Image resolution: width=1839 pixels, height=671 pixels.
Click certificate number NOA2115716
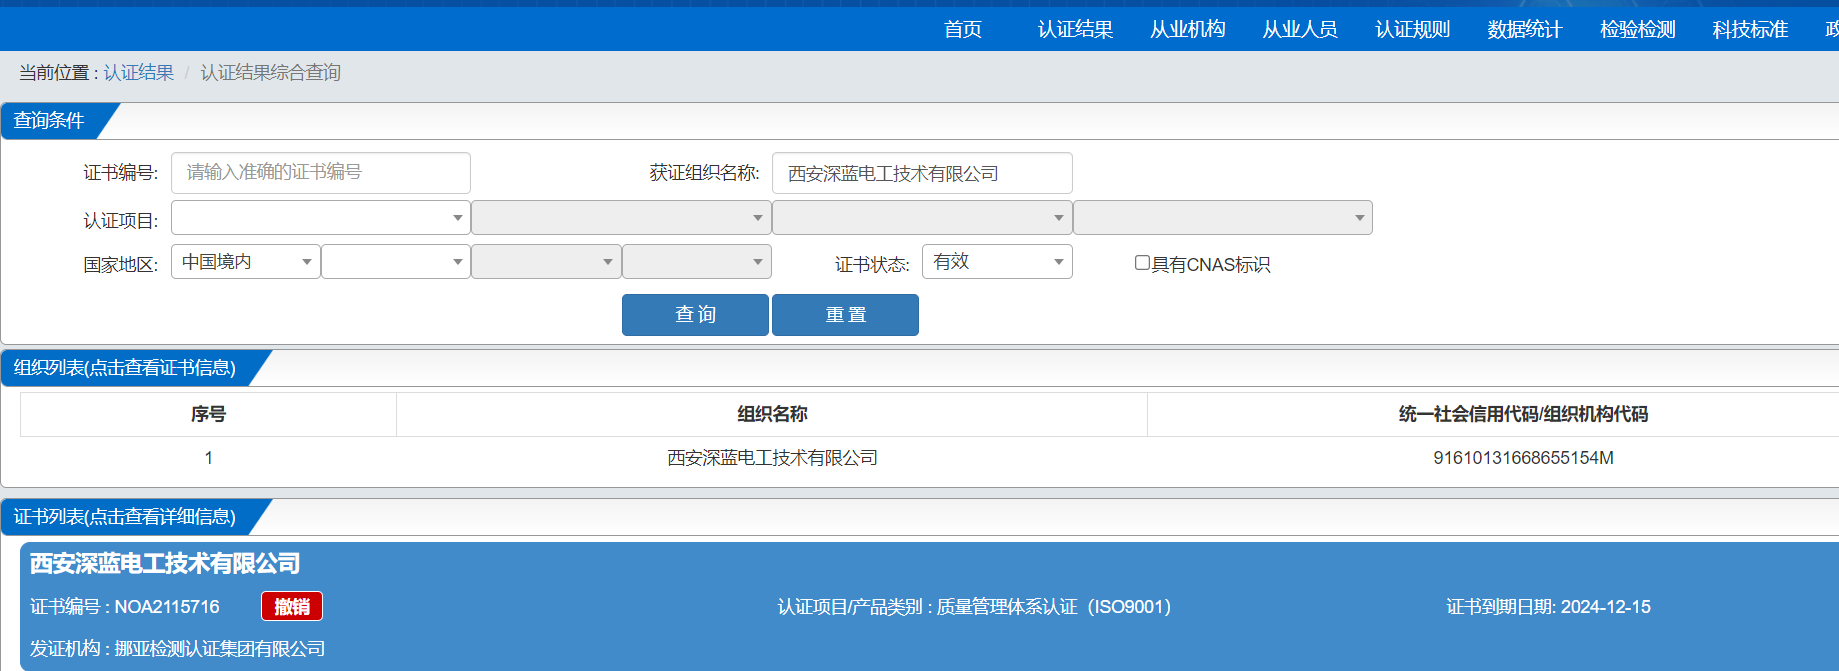click(167, 607)
